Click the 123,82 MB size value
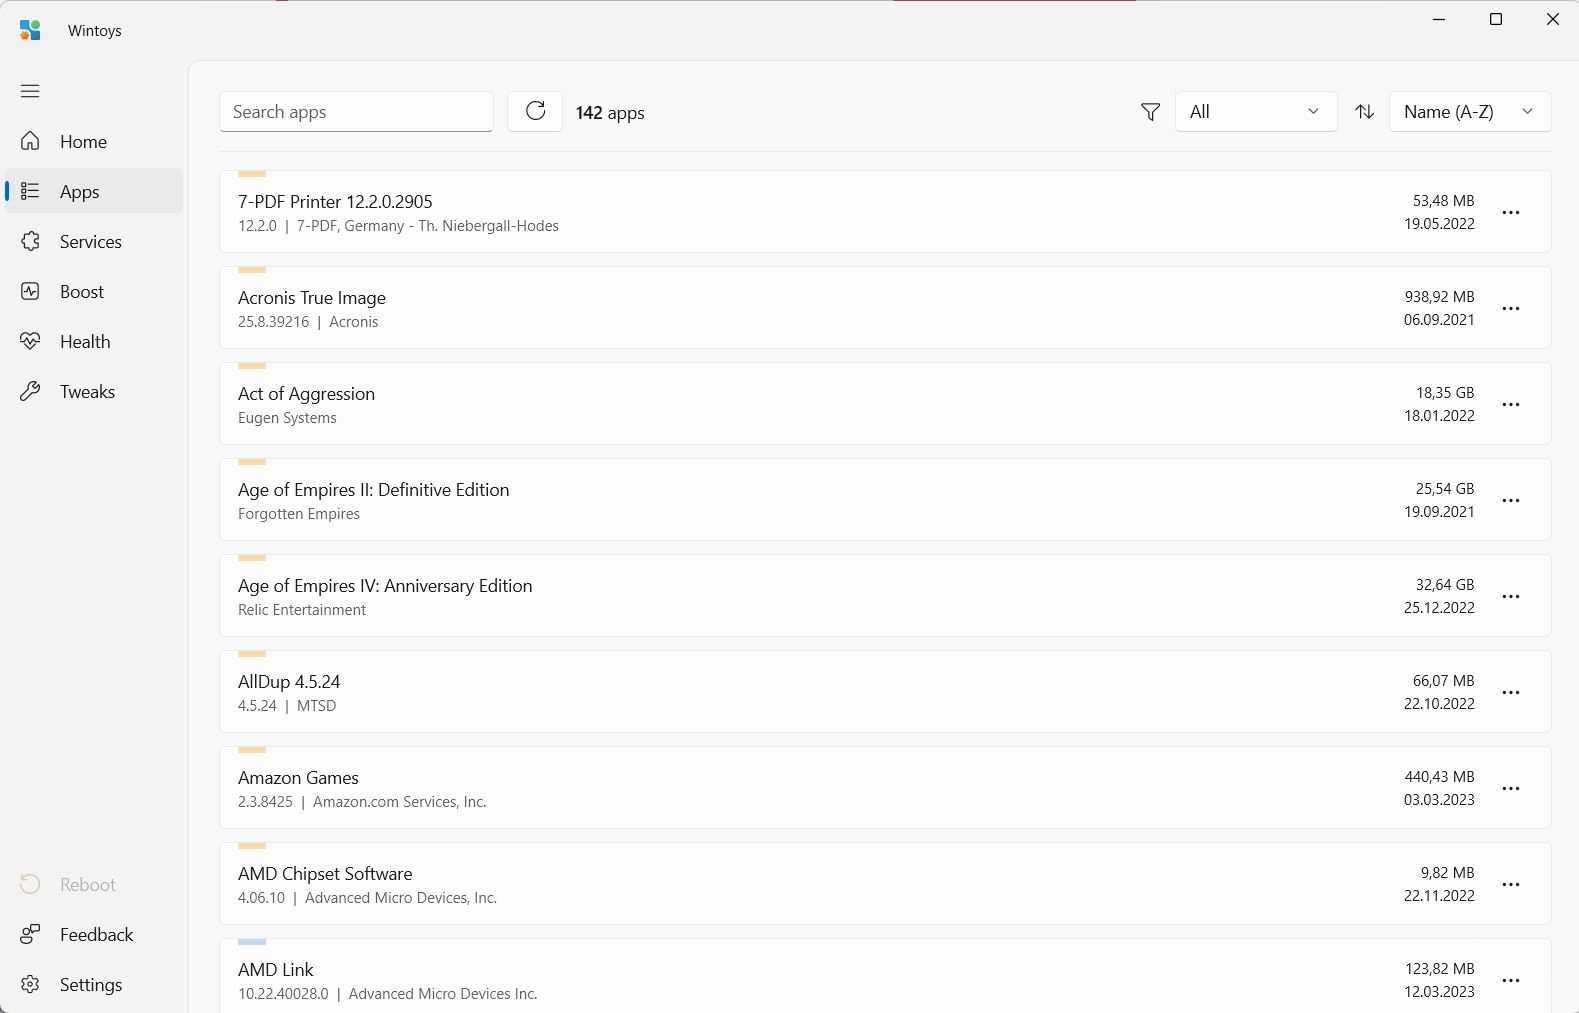Screen dimensions: 1579x1013 1439,969
